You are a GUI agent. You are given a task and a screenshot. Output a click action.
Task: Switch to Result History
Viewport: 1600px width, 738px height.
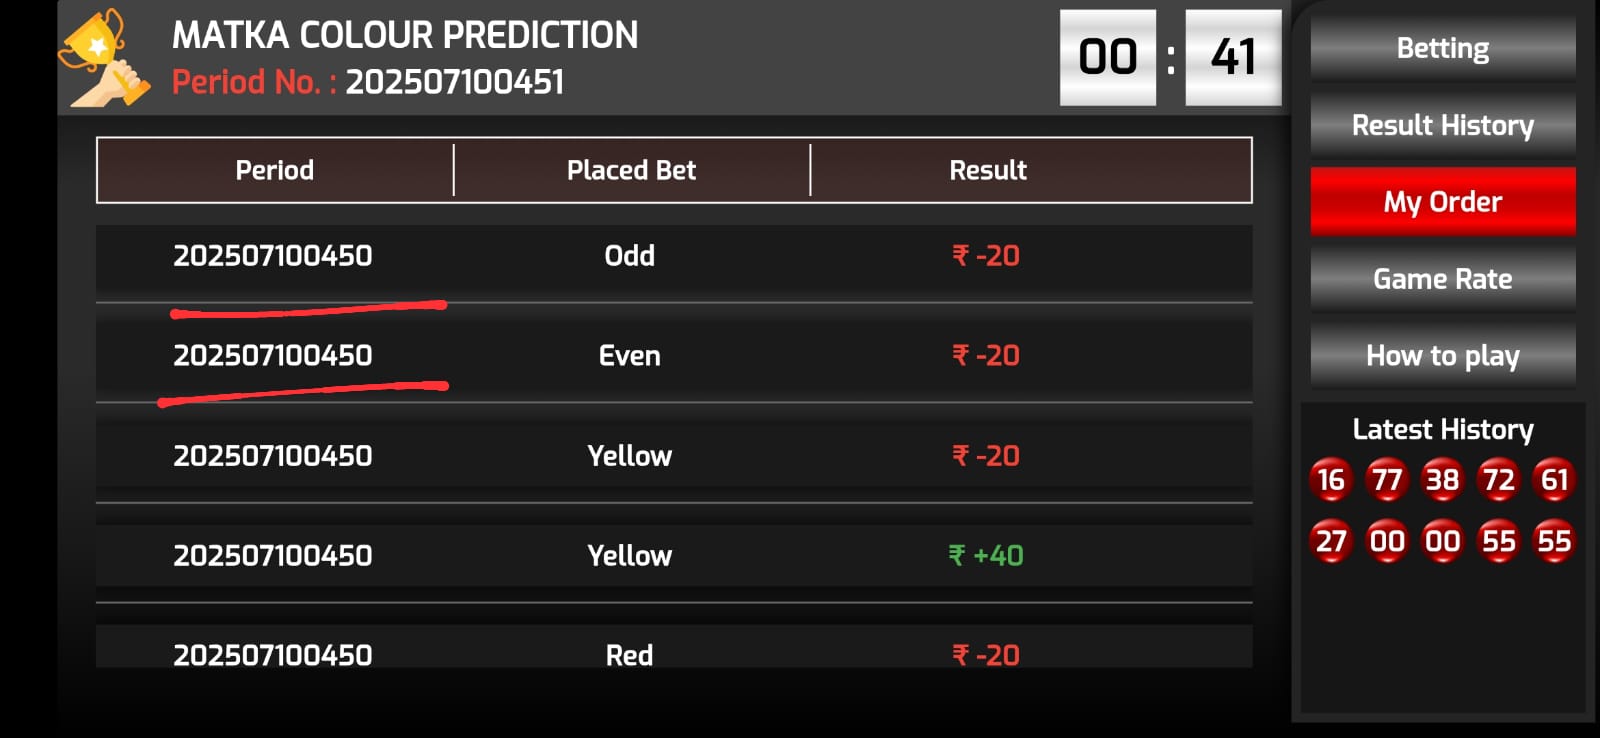1442,125
